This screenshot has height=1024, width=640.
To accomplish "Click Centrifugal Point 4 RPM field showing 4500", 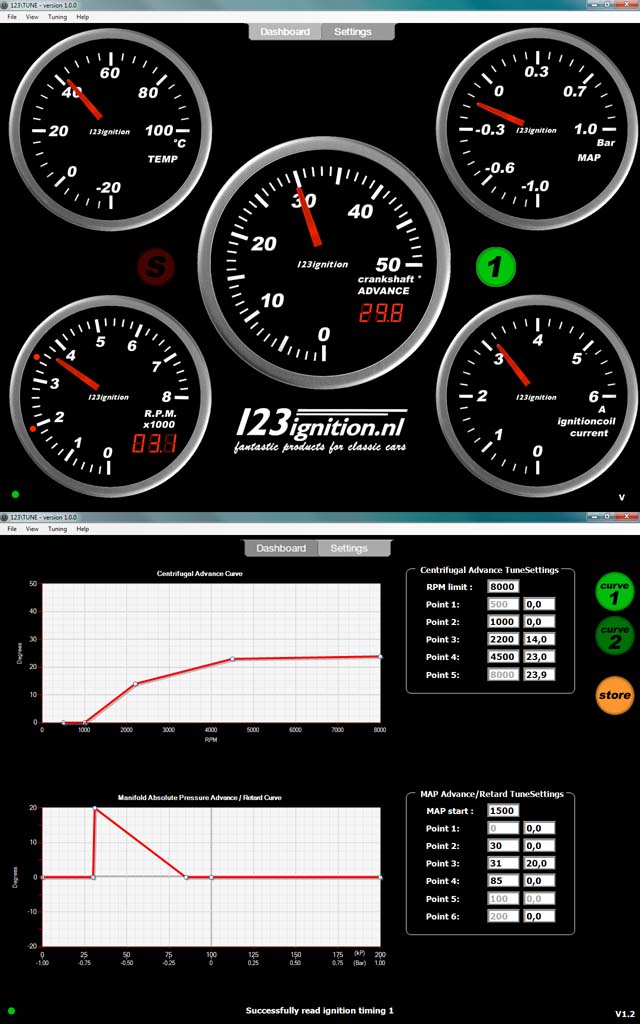I will click(504, 657).
